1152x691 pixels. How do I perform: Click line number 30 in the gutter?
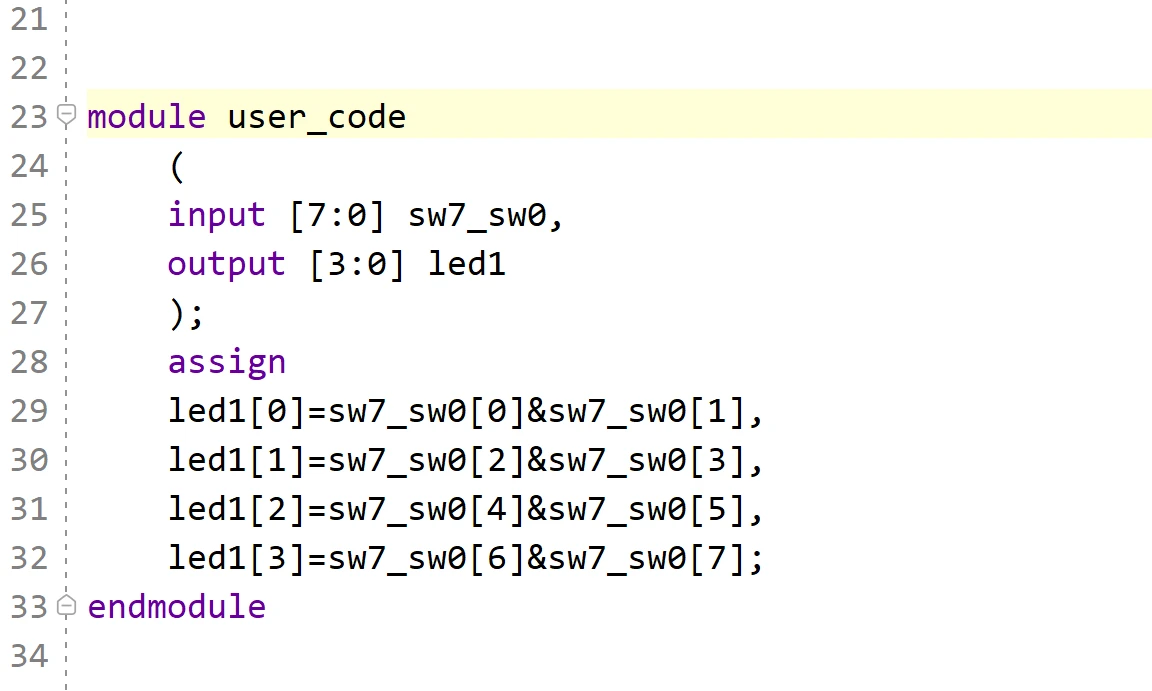pyautogui.click(x=29, y=460)
